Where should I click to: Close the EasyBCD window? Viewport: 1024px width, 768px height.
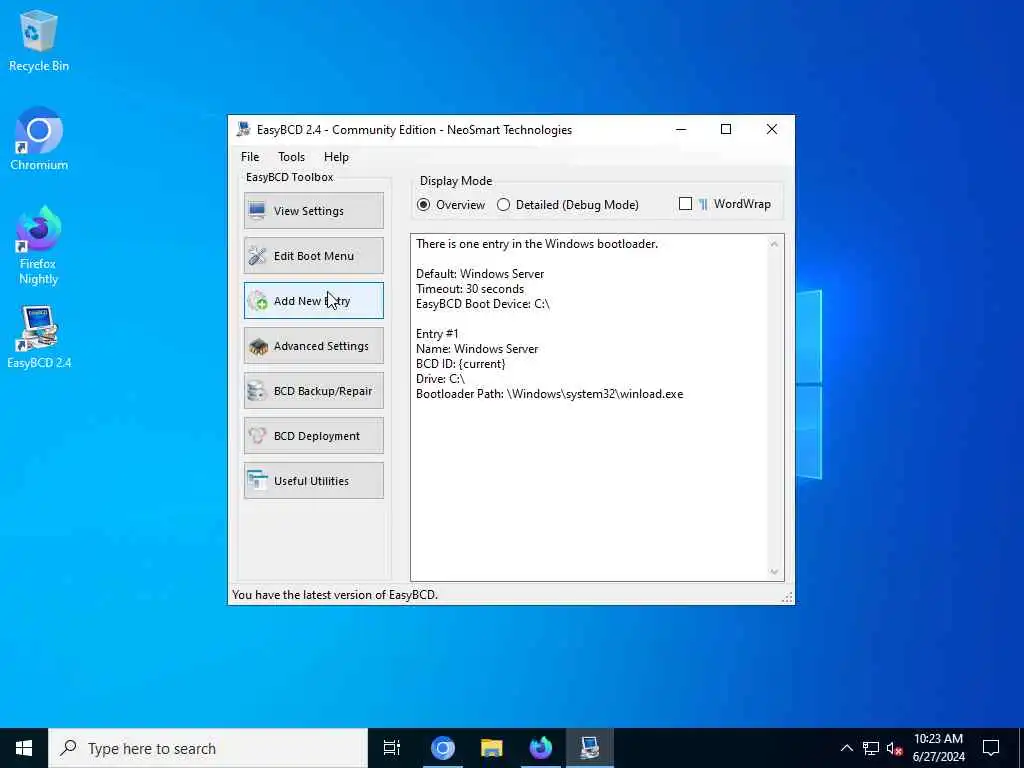[772, 129]
